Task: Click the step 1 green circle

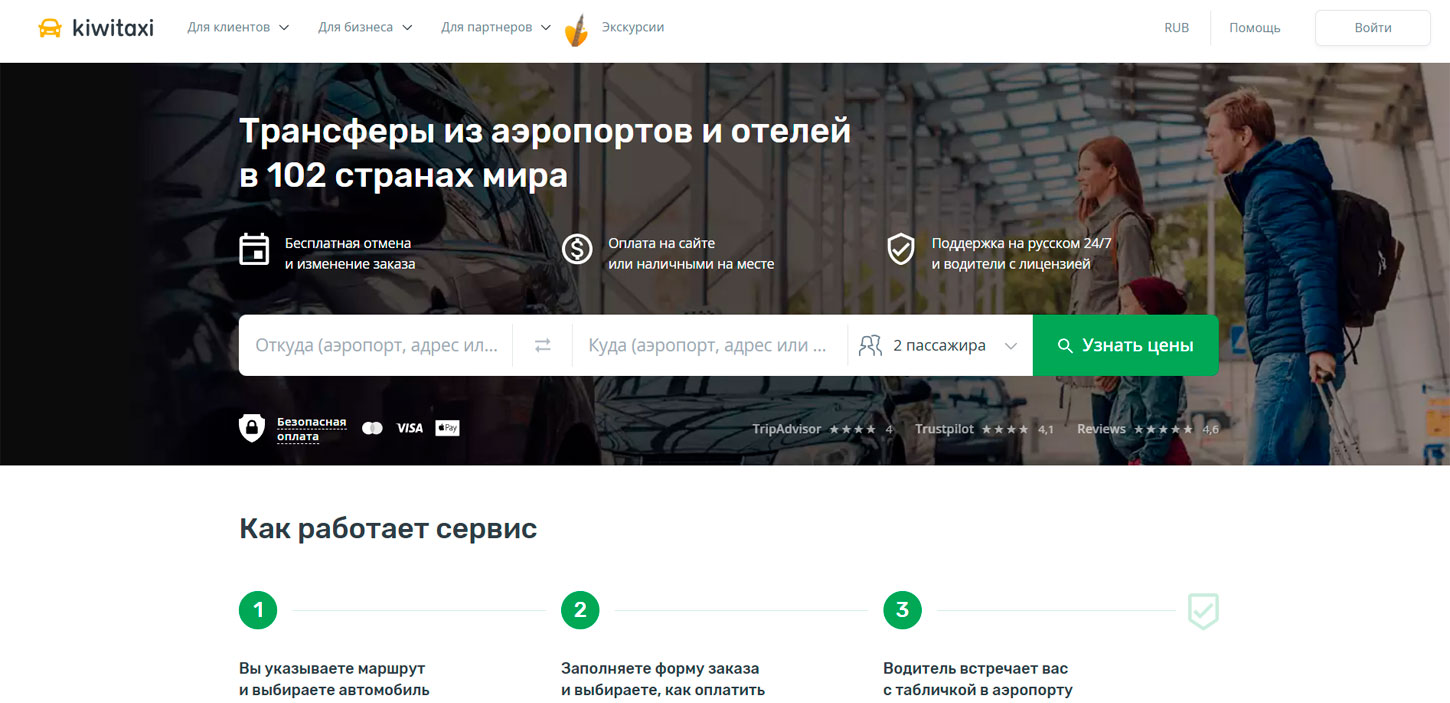Action: click(x=258, y=610)
